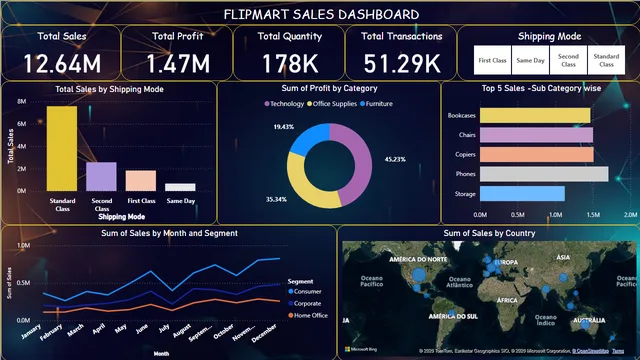Screen dimensions: 640x360
Task: Click the October label on month axis
Action: pyautogui.click(x=224, y=332)
